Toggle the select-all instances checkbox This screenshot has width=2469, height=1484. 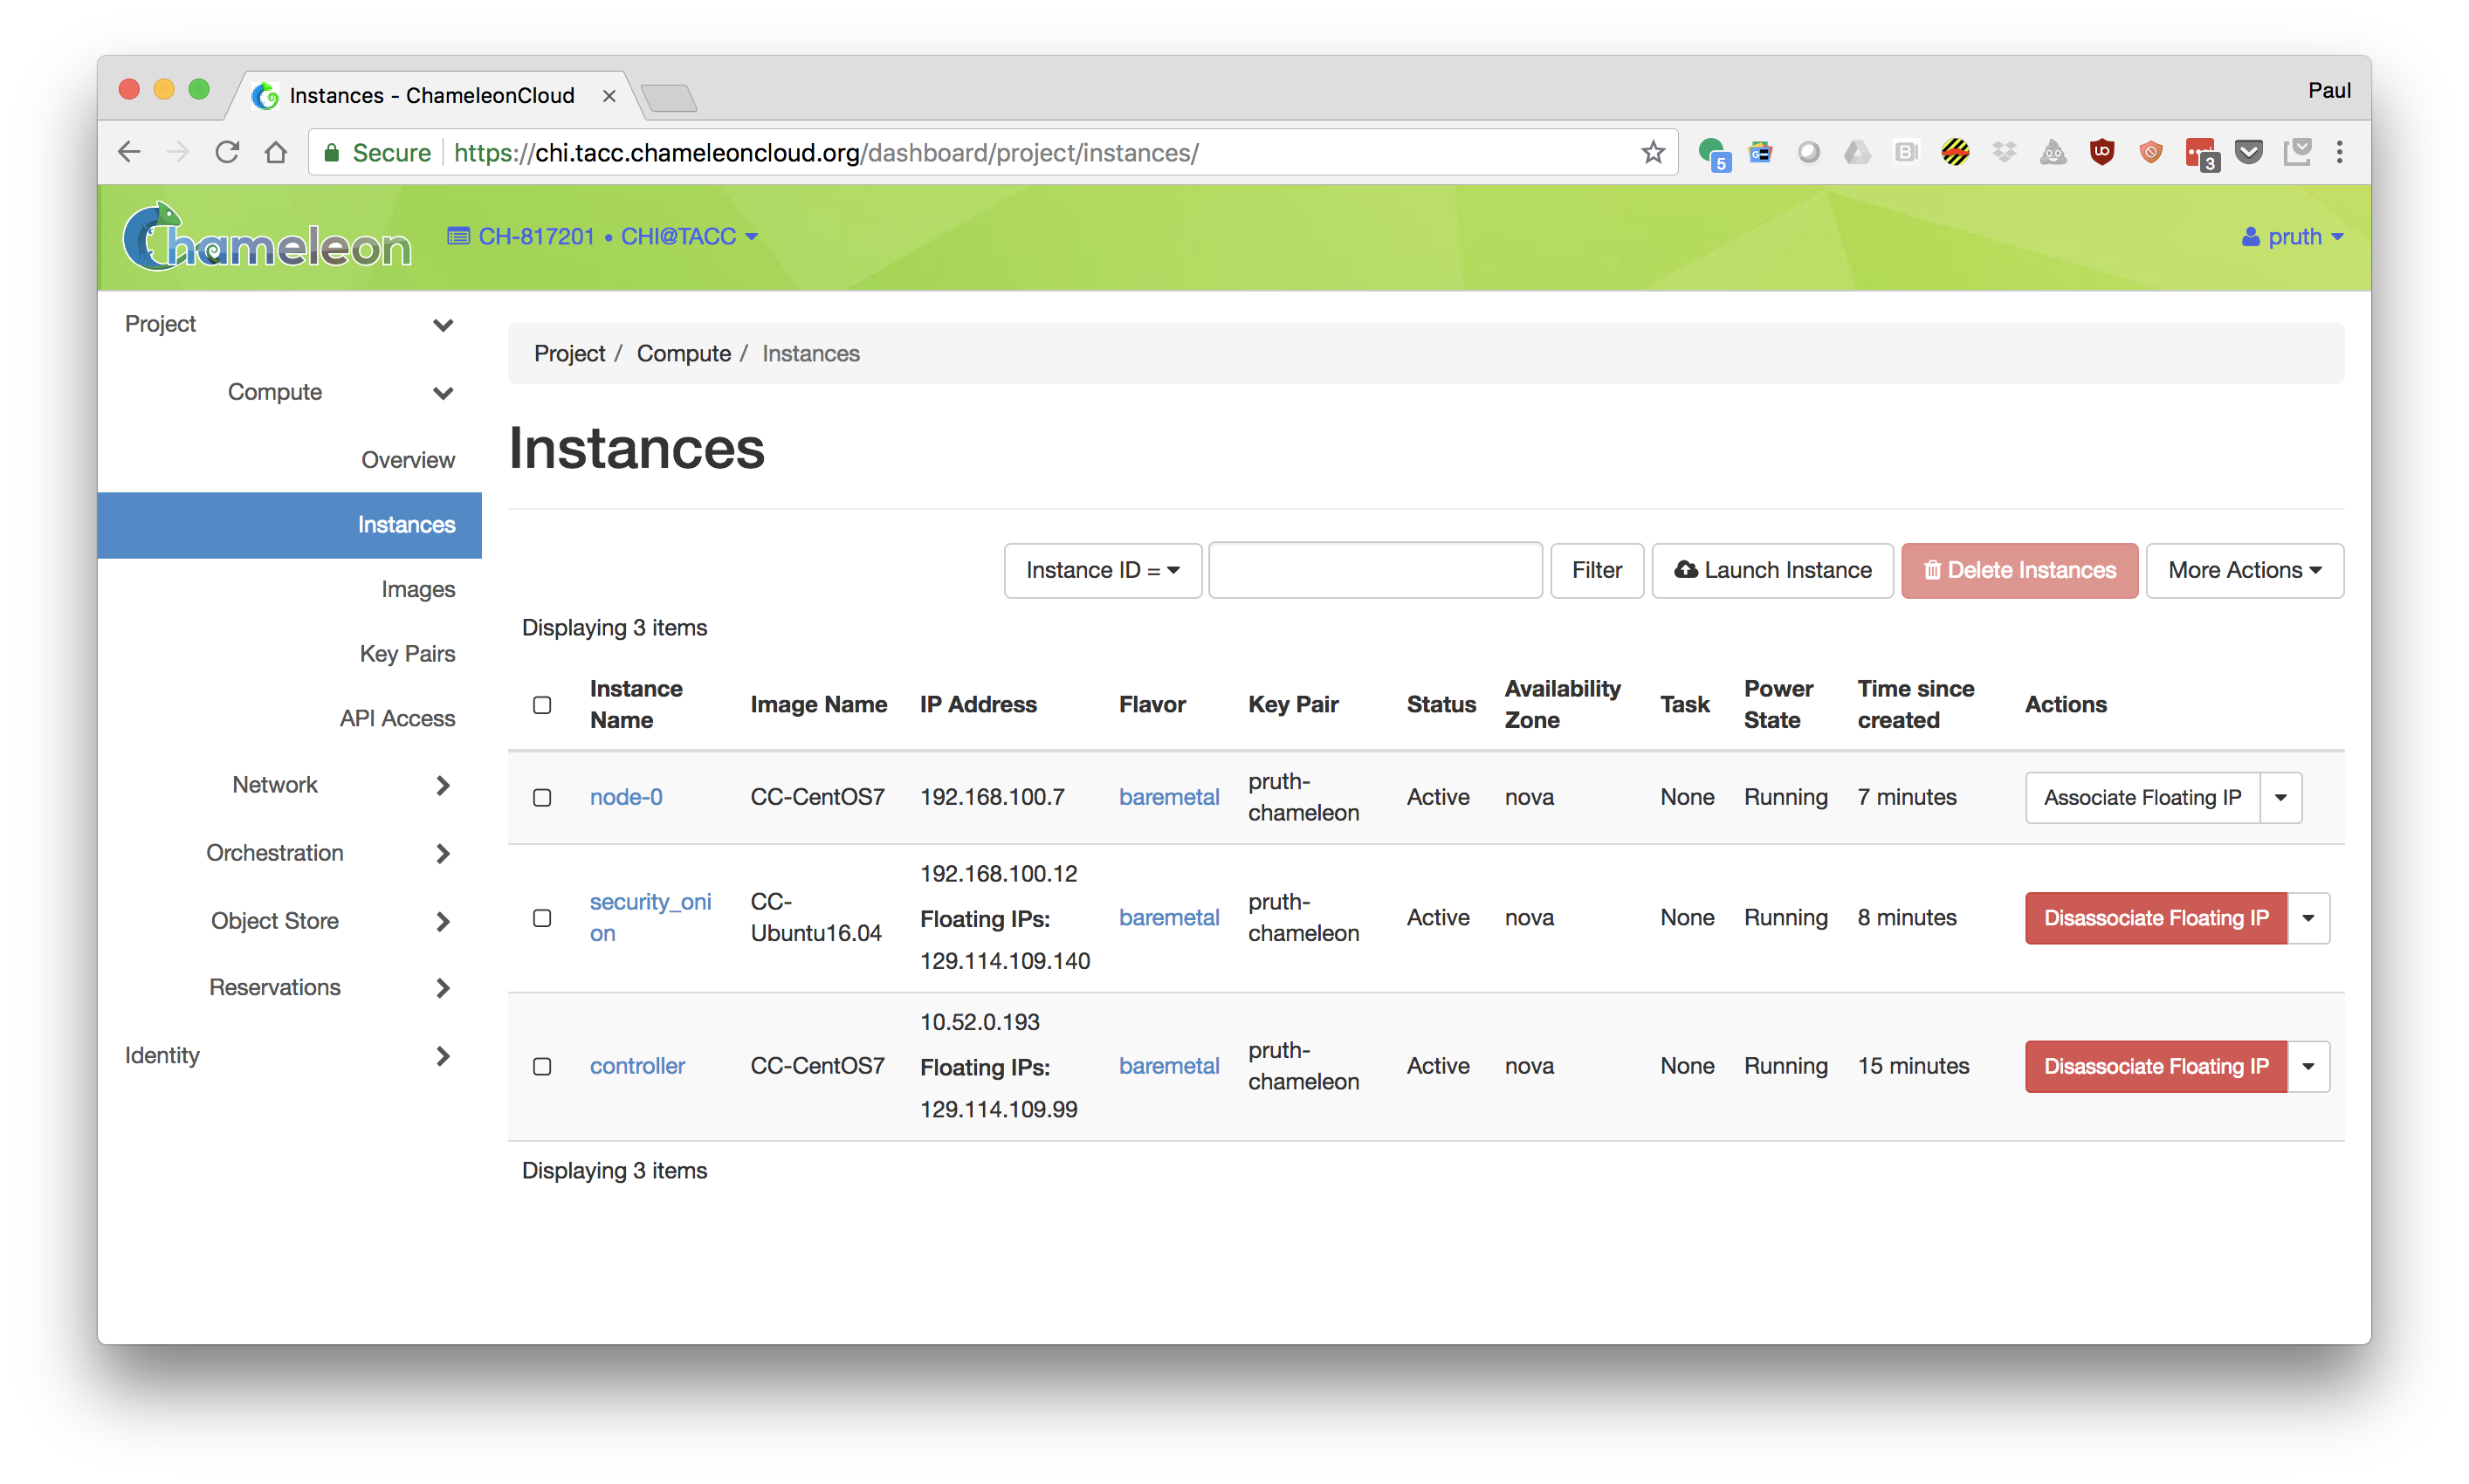[x=542, y=705]
